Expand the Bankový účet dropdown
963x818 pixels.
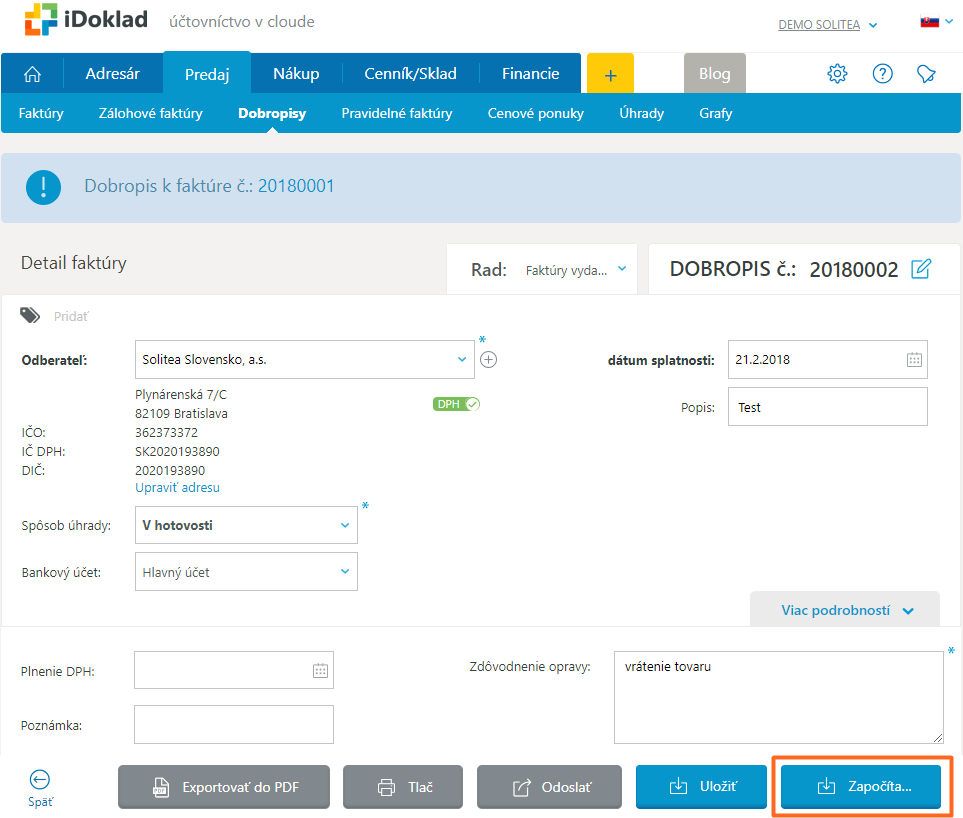point(246,573)
